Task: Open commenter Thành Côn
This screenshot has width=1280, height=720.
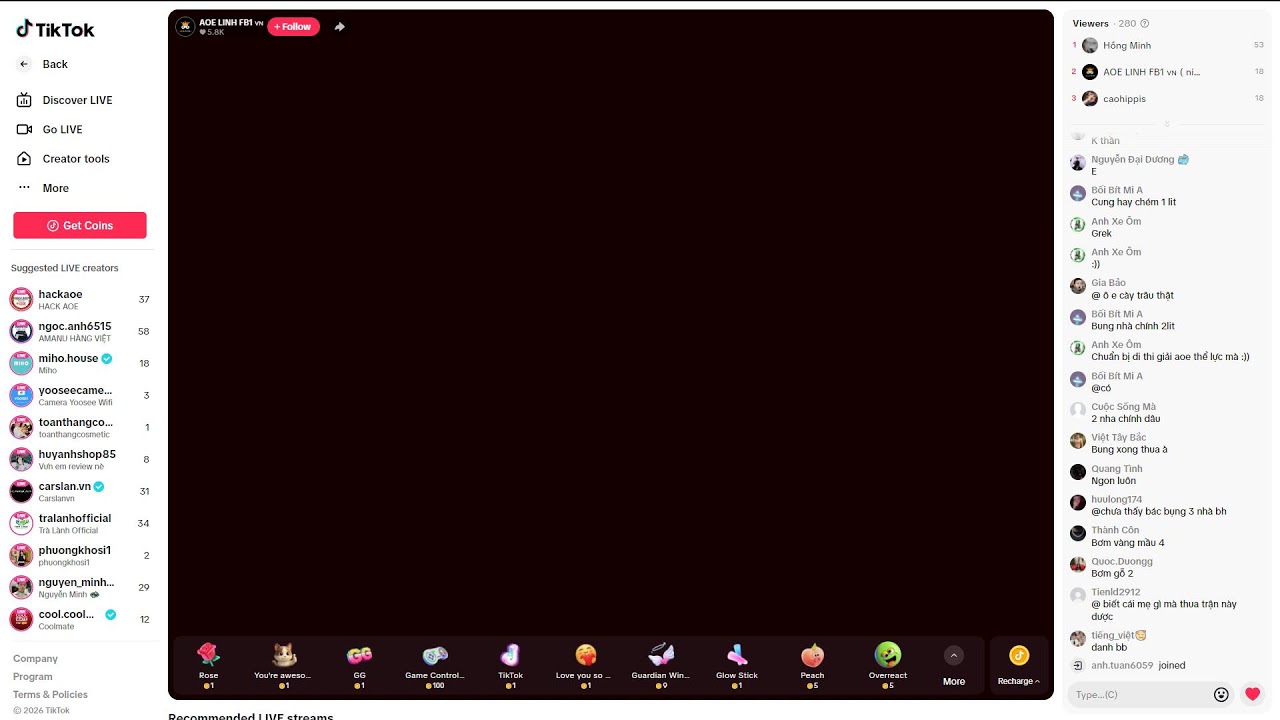Action: tap(1115, 530)
